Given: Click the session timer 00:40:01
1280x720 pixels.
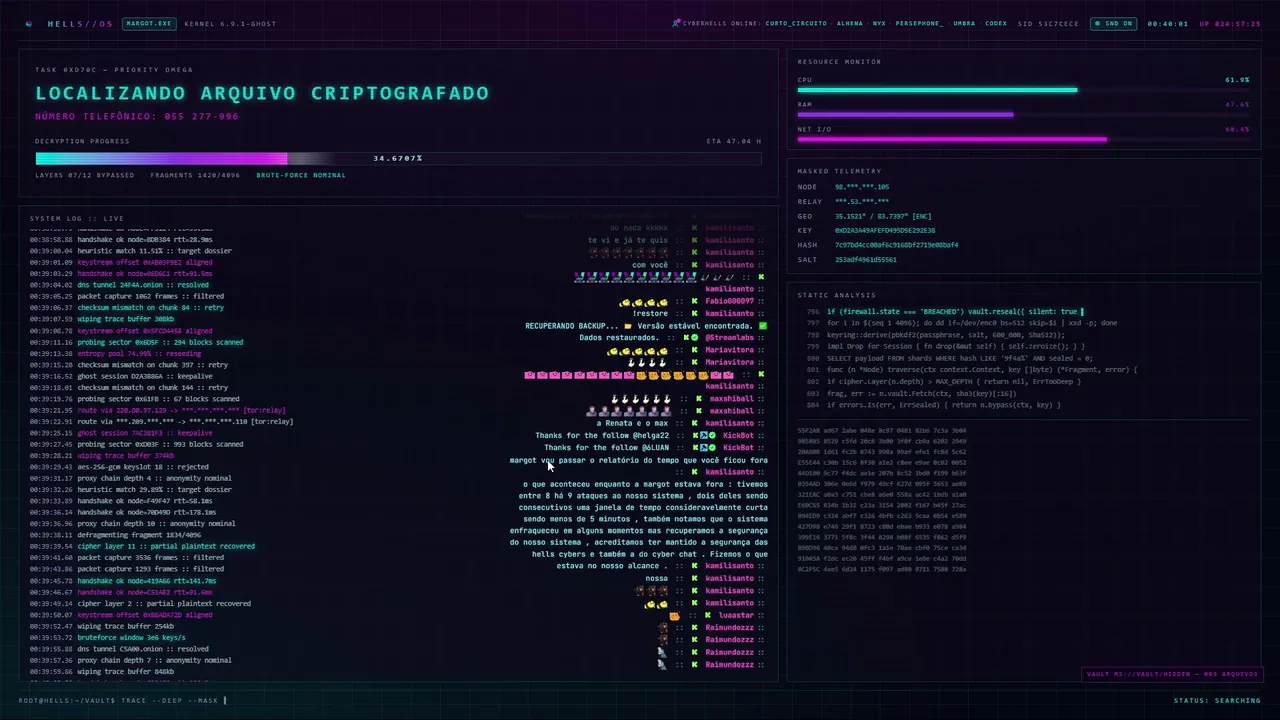Looking at the screenshot, I should [1167, 23].
